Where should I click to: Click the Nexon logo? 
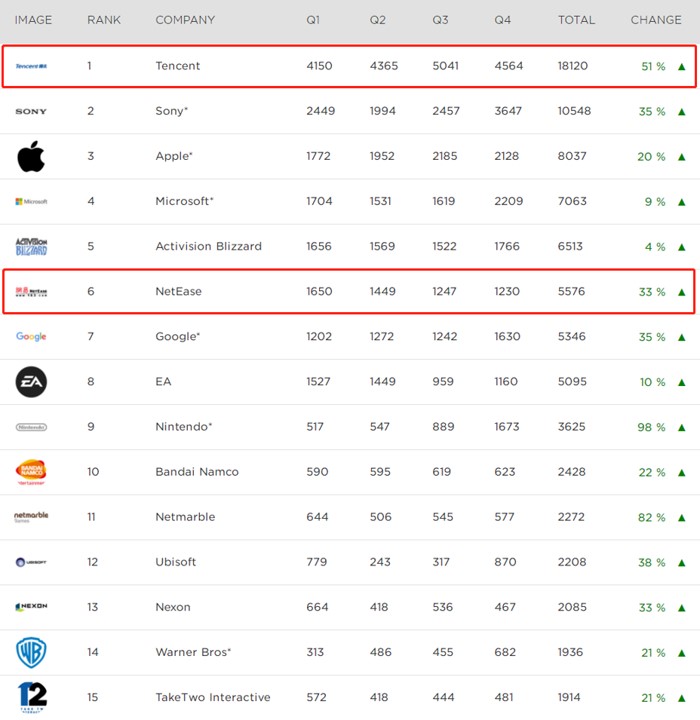click(x=31, y=607)
